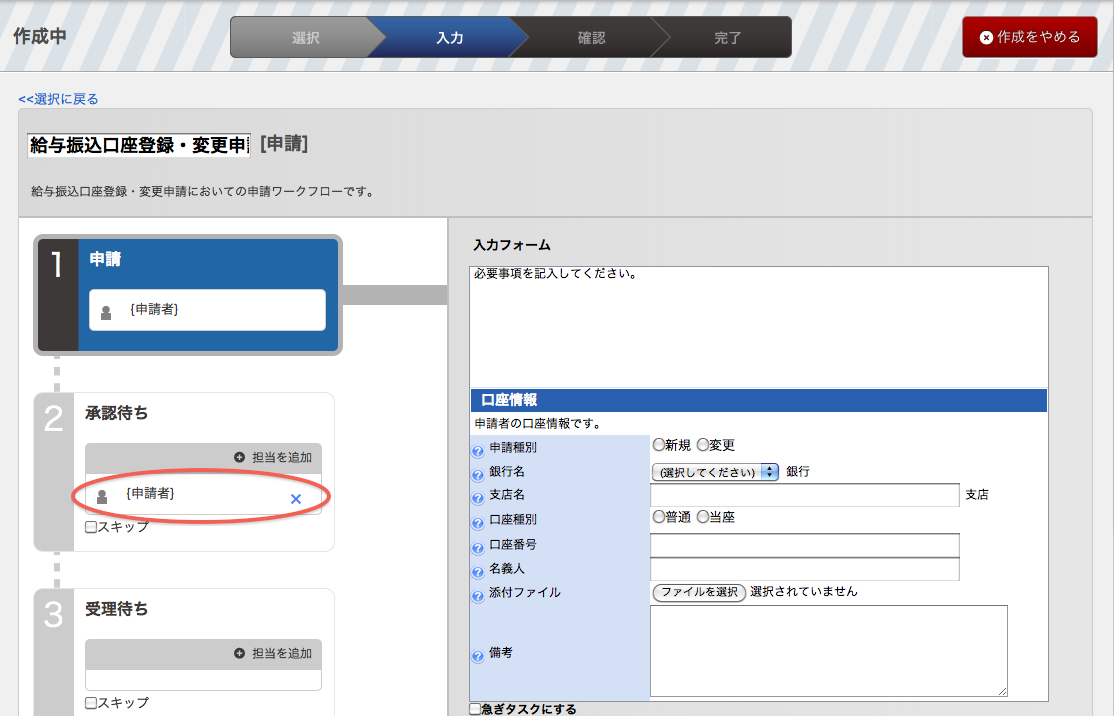Click the 名義人 text field
Image resolution: width=1114 pixels, height=716 pixels.
pyautogui.click(x=805, y=569)
